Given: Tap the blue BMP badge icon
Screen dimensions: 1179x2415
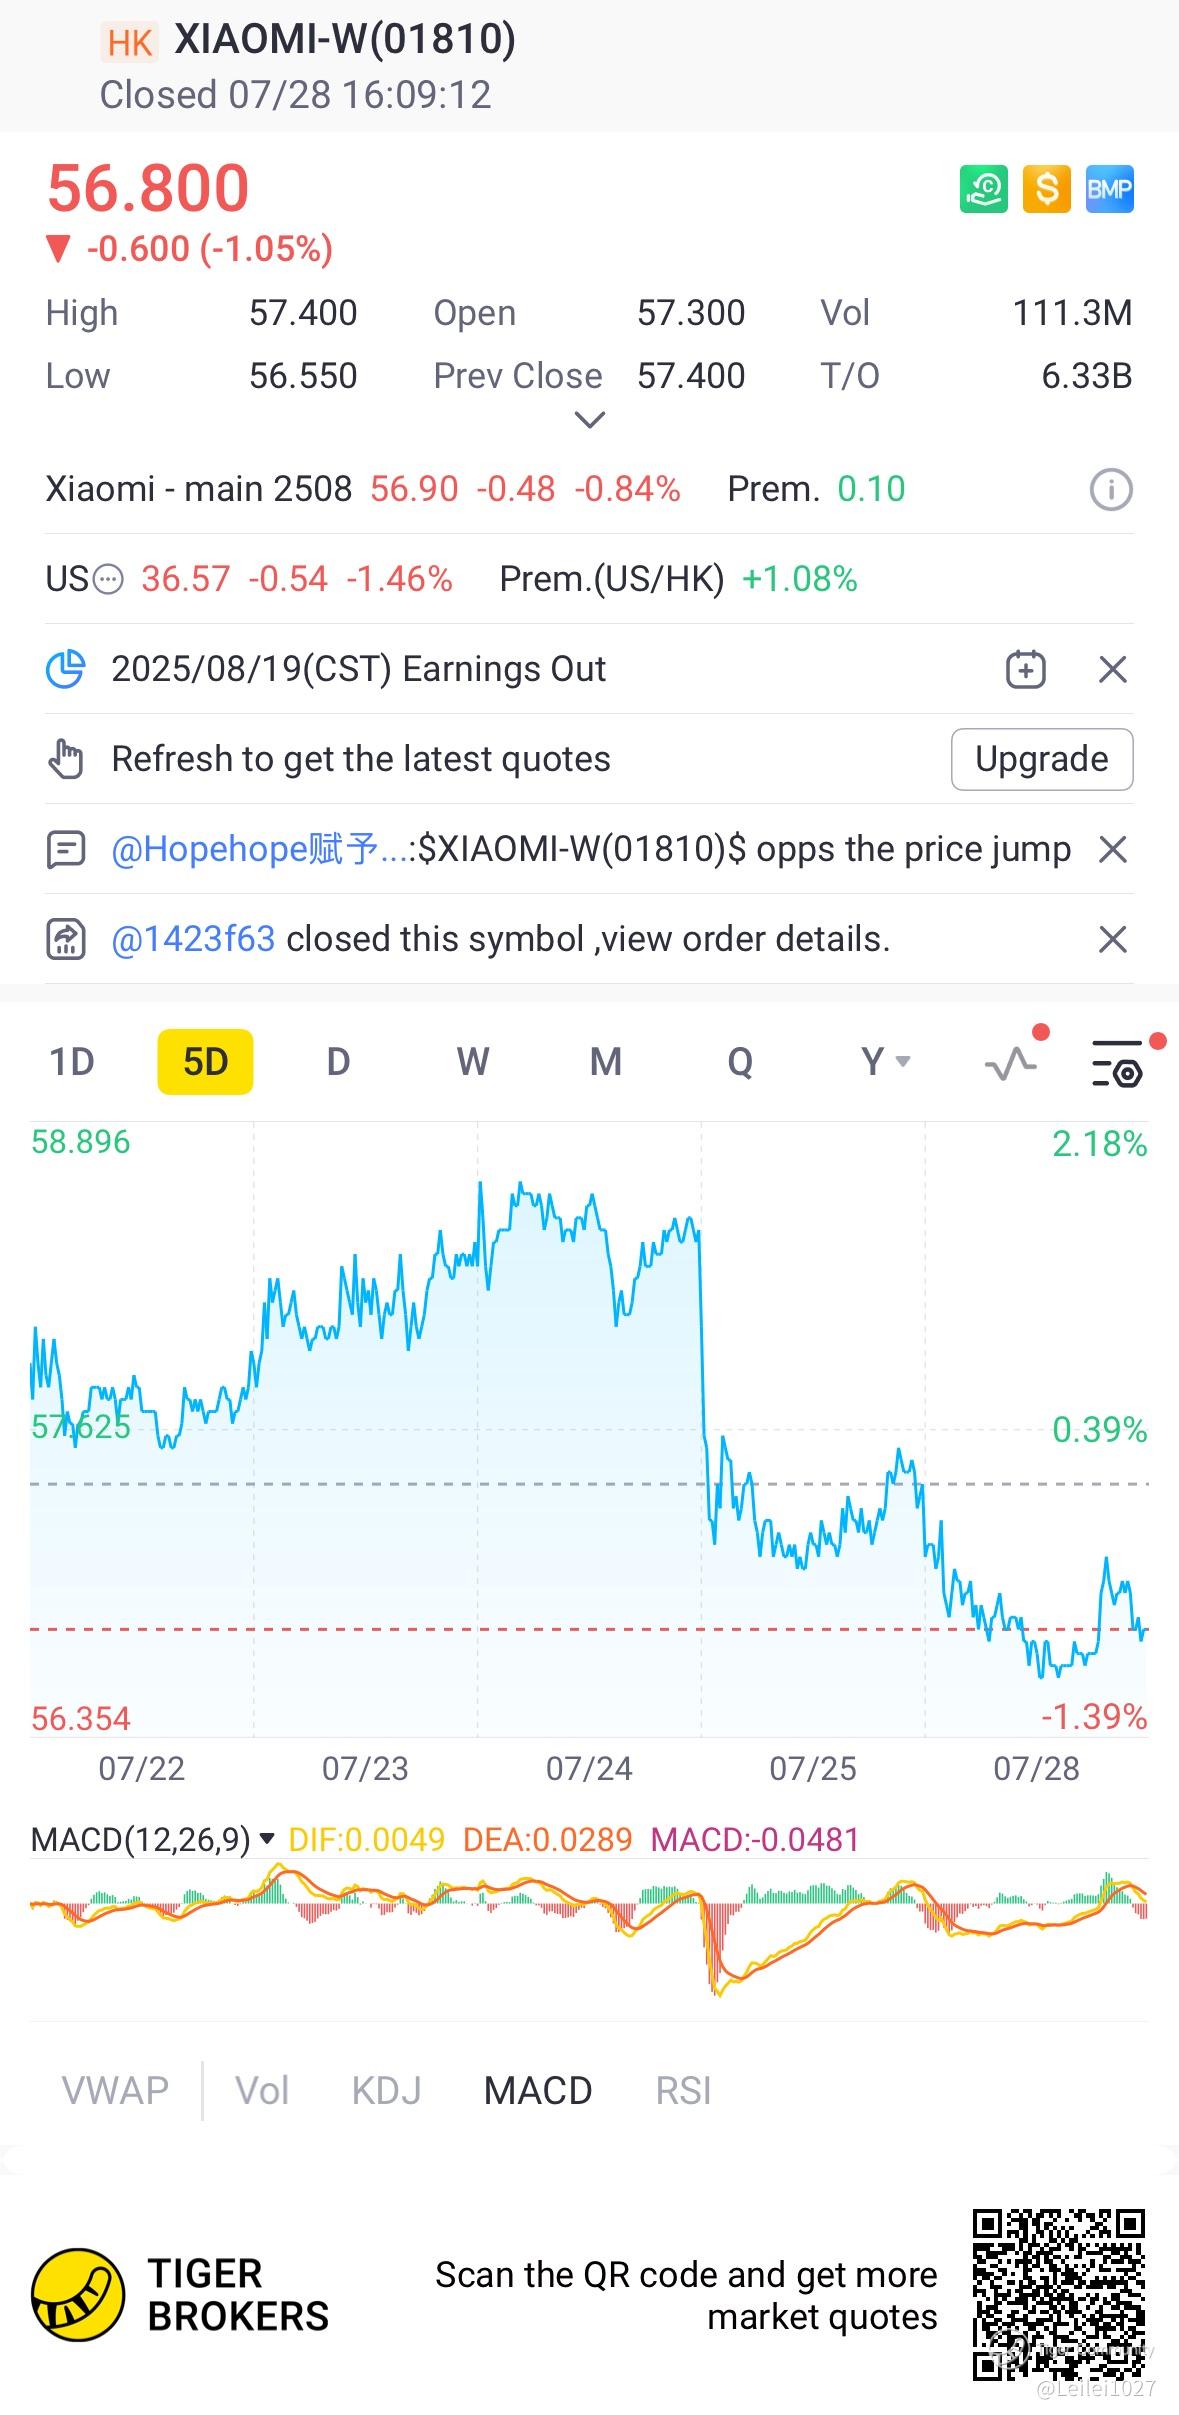Looking at the screenshot, I should (x=1109, y=189).
